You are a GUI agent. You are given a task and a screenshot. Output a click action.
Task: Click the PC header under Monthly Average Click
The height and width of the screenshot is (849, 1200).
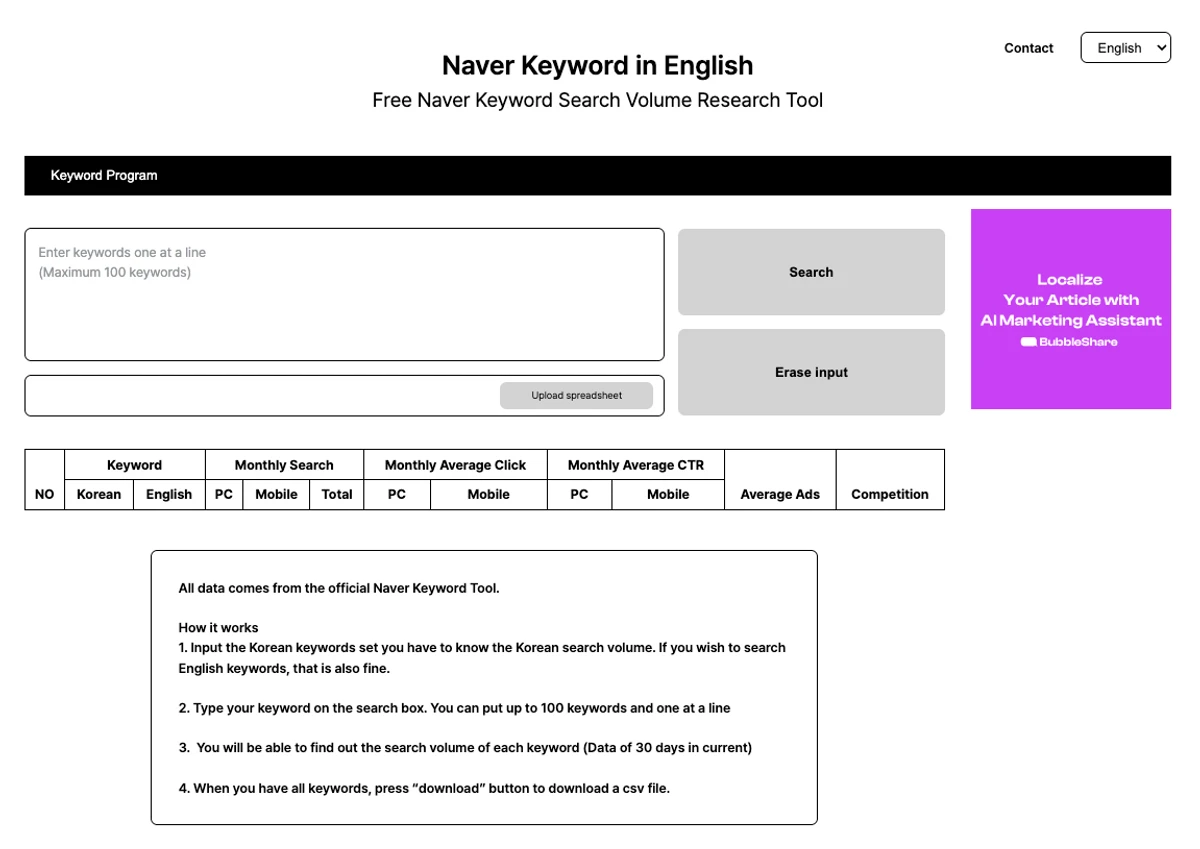coord(397,494)
